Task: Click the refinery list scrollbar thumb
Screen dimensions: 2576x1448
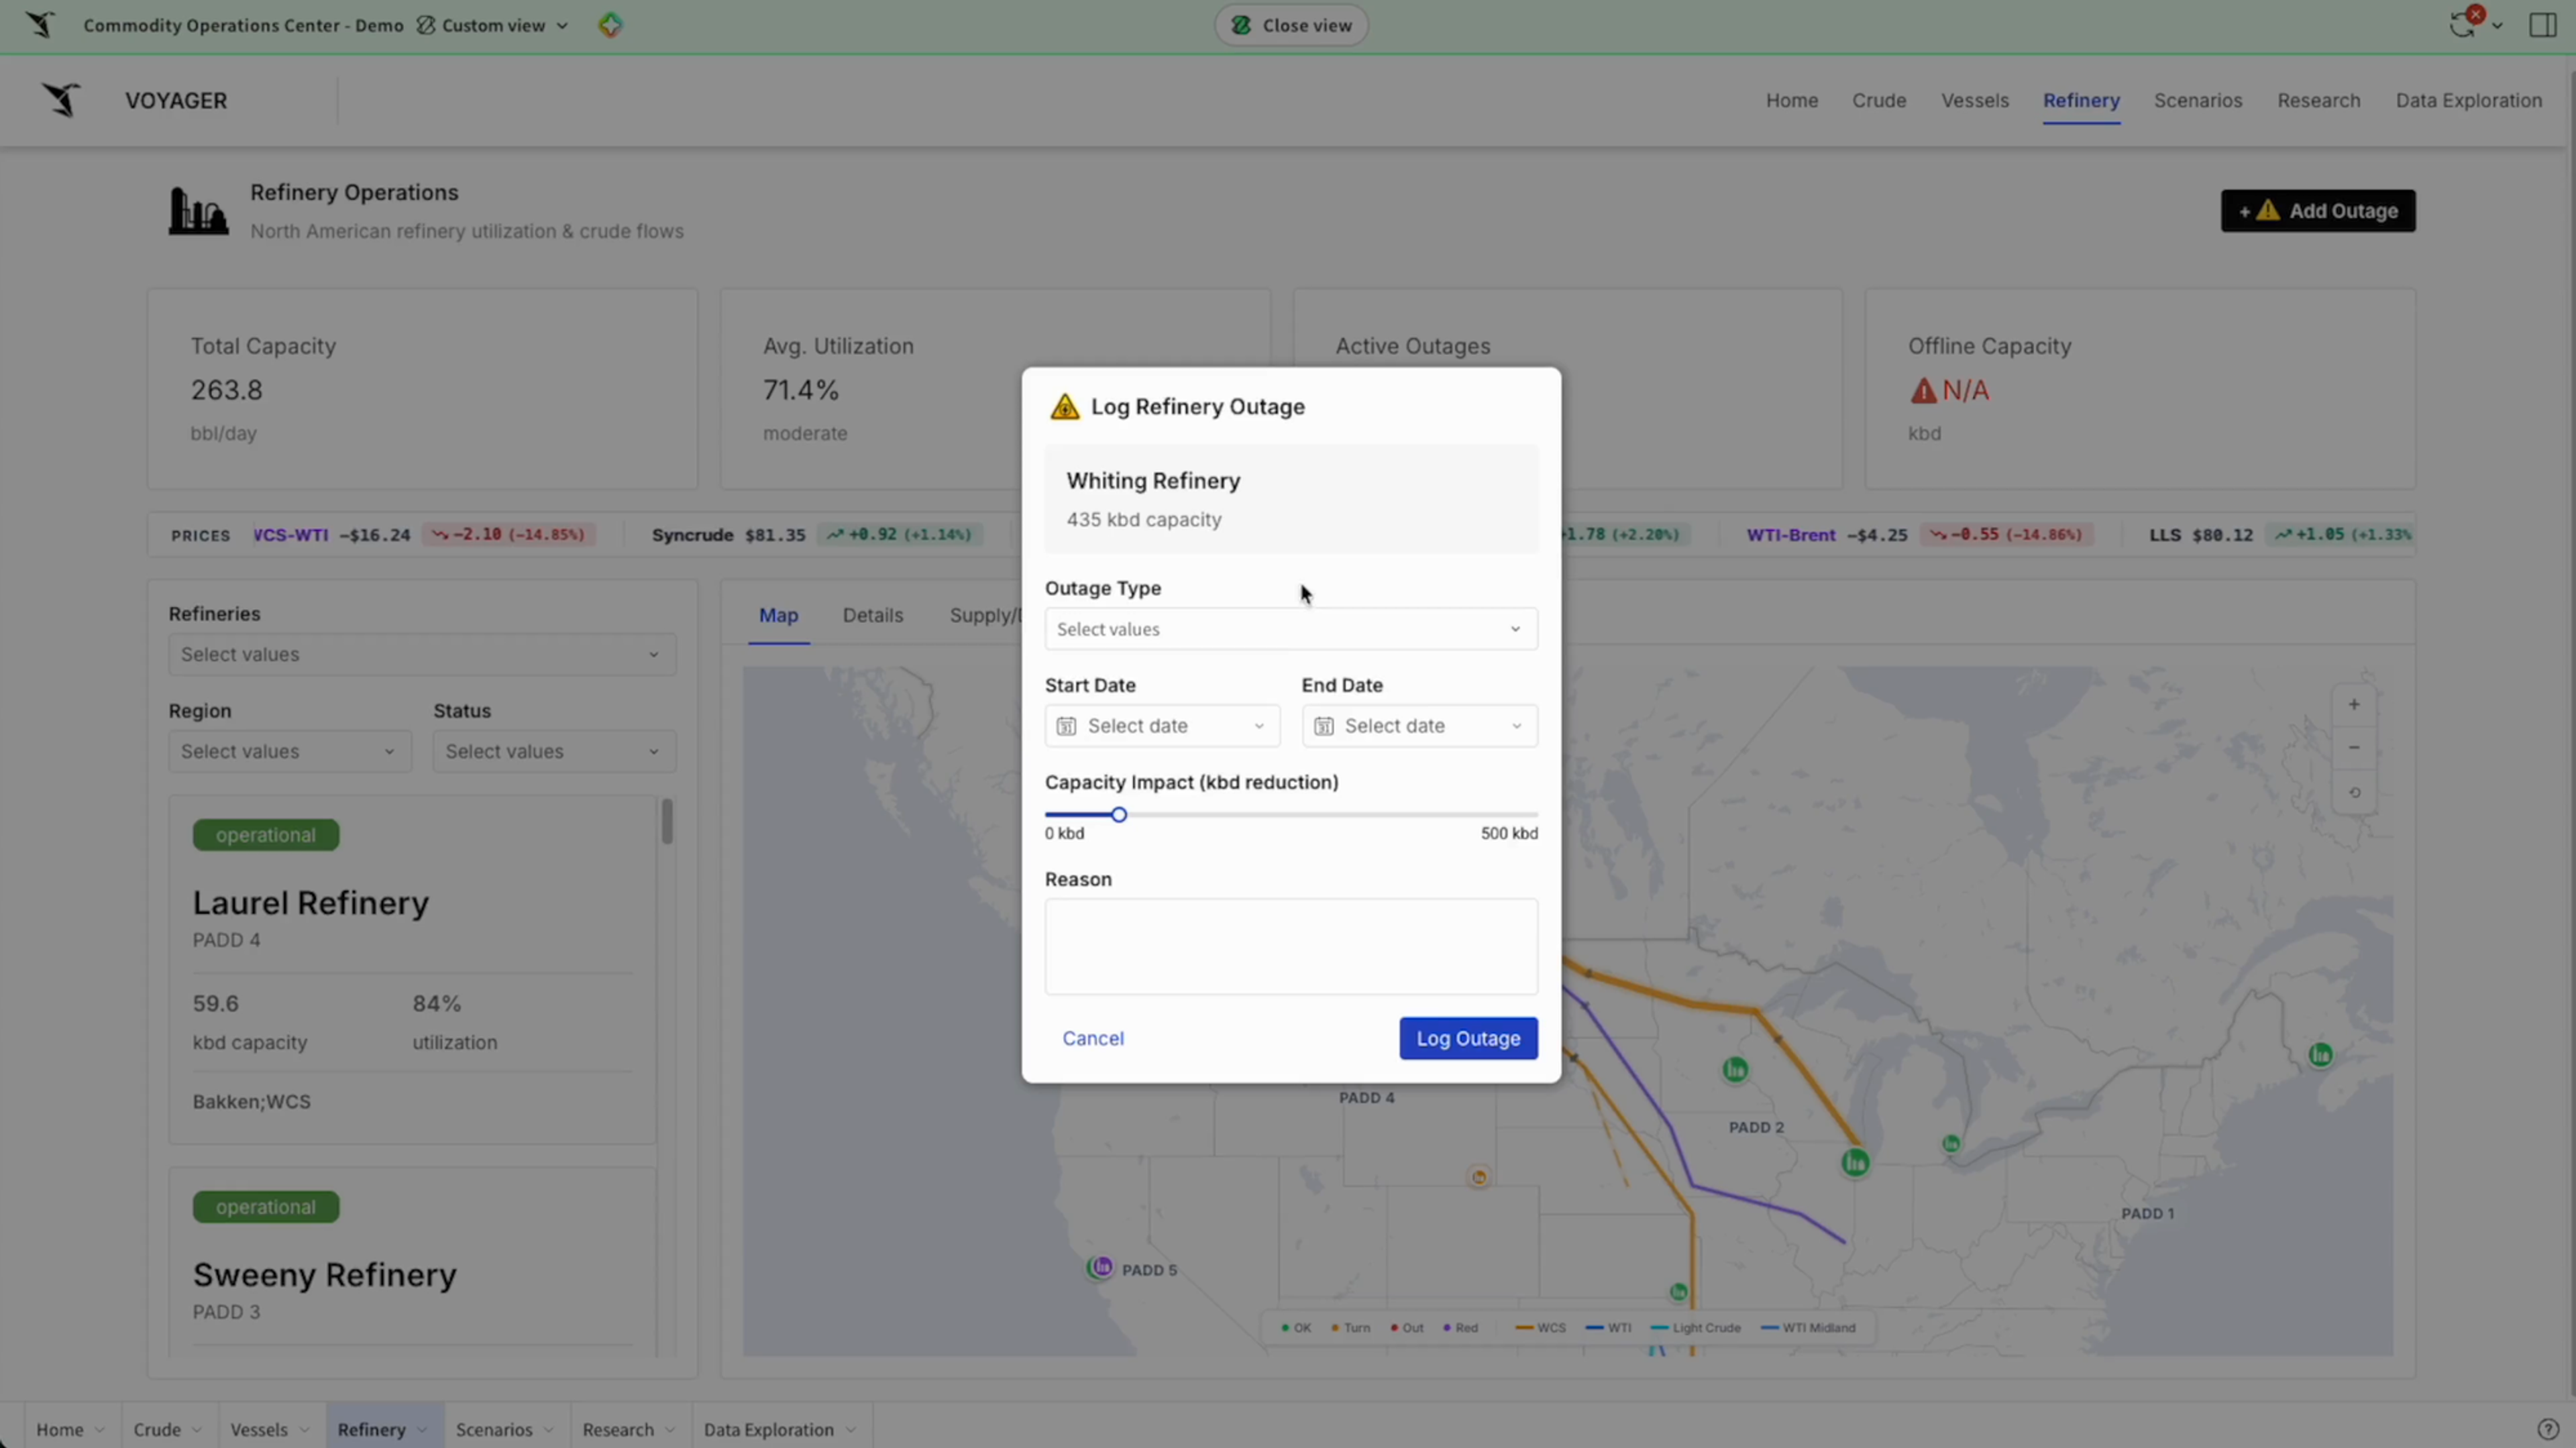Action: [667, 821]
